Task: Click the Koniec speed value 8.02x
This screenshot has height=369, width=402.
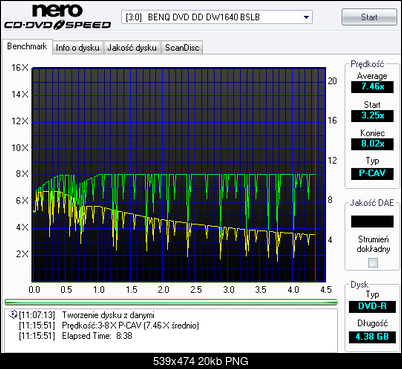Action: (372, 144)
